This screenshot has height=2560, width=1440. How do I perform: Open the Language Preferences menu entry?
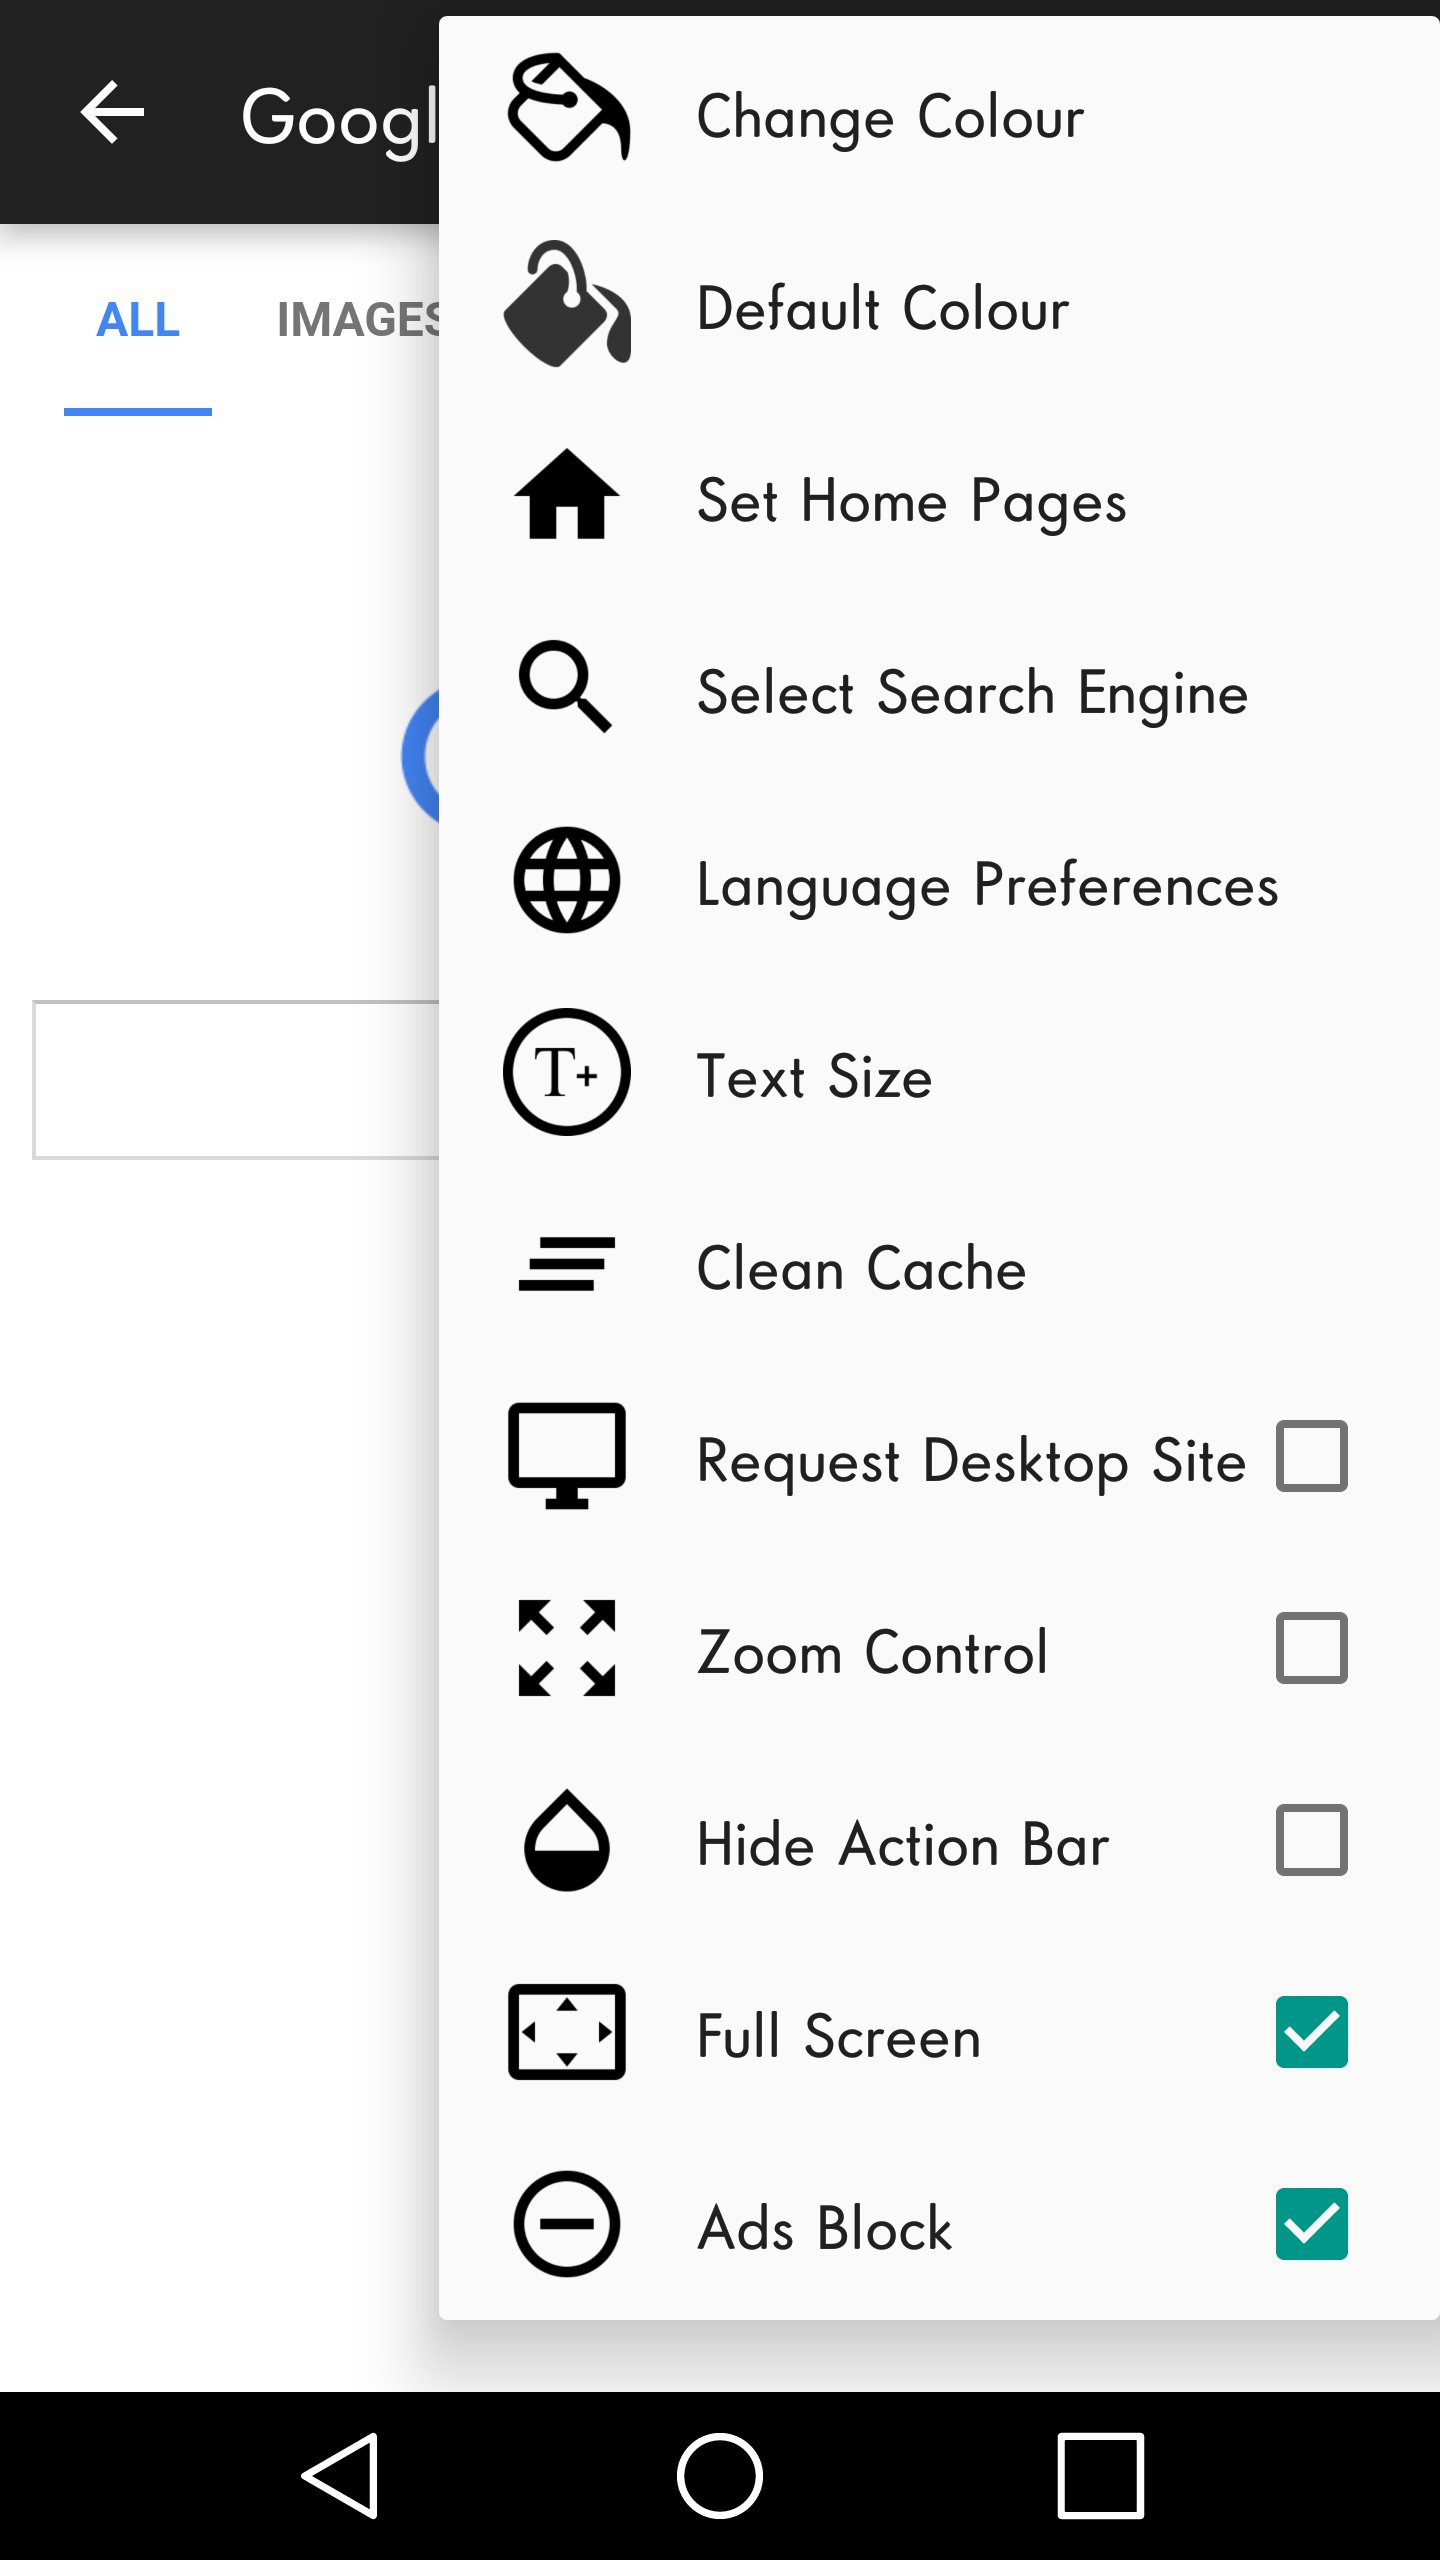pos(939,880)
